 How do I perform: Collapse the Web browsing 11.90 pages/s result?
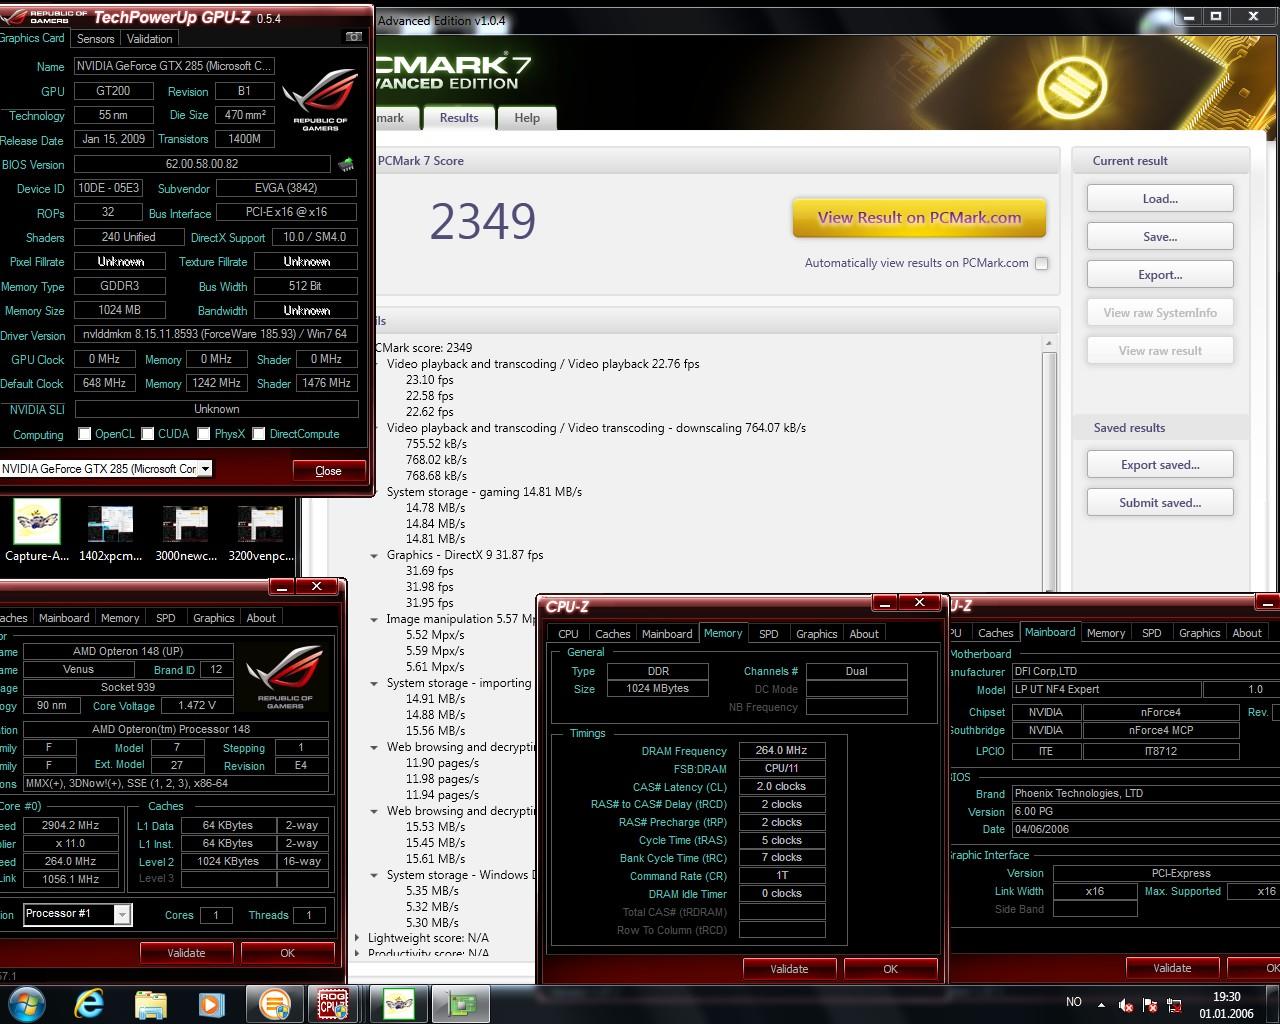tap(374, 747)
